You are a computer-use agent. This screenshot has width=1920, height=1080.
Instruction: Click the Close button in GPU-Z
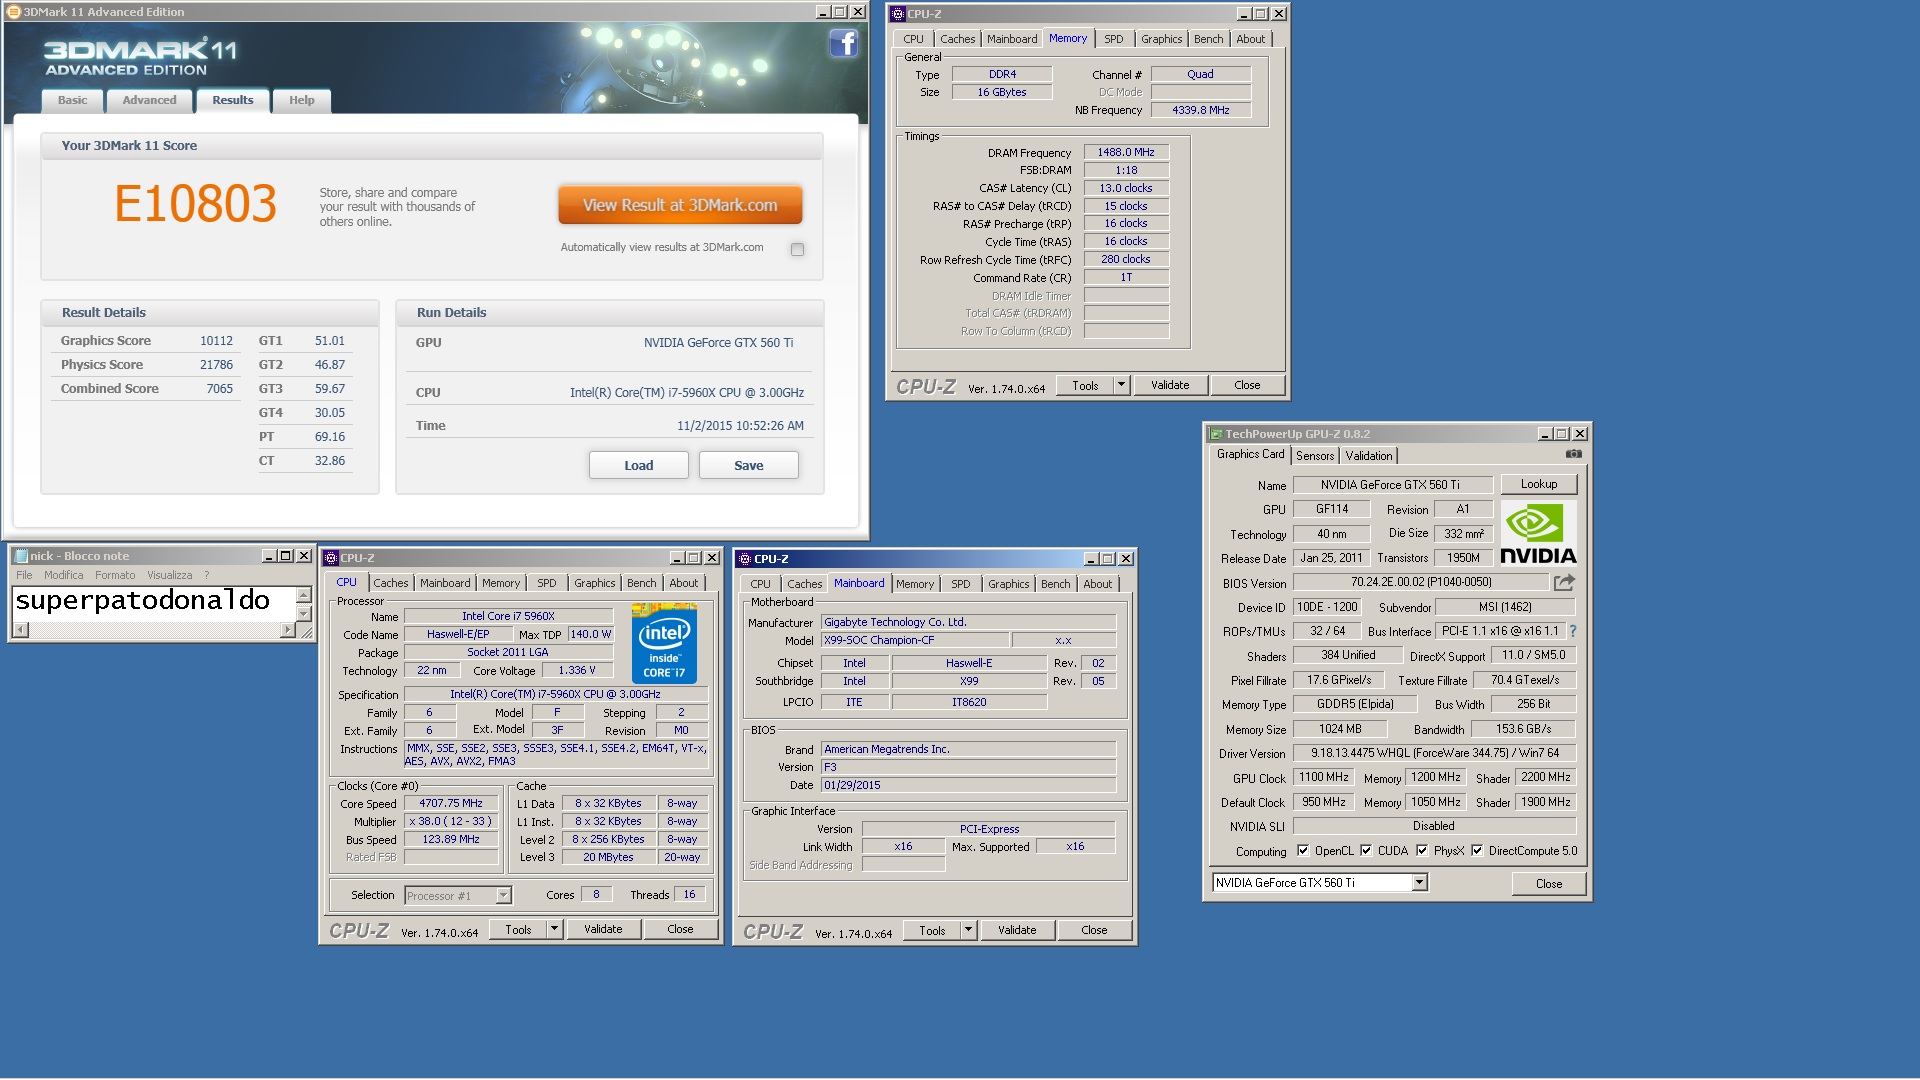coord(1549,884)
